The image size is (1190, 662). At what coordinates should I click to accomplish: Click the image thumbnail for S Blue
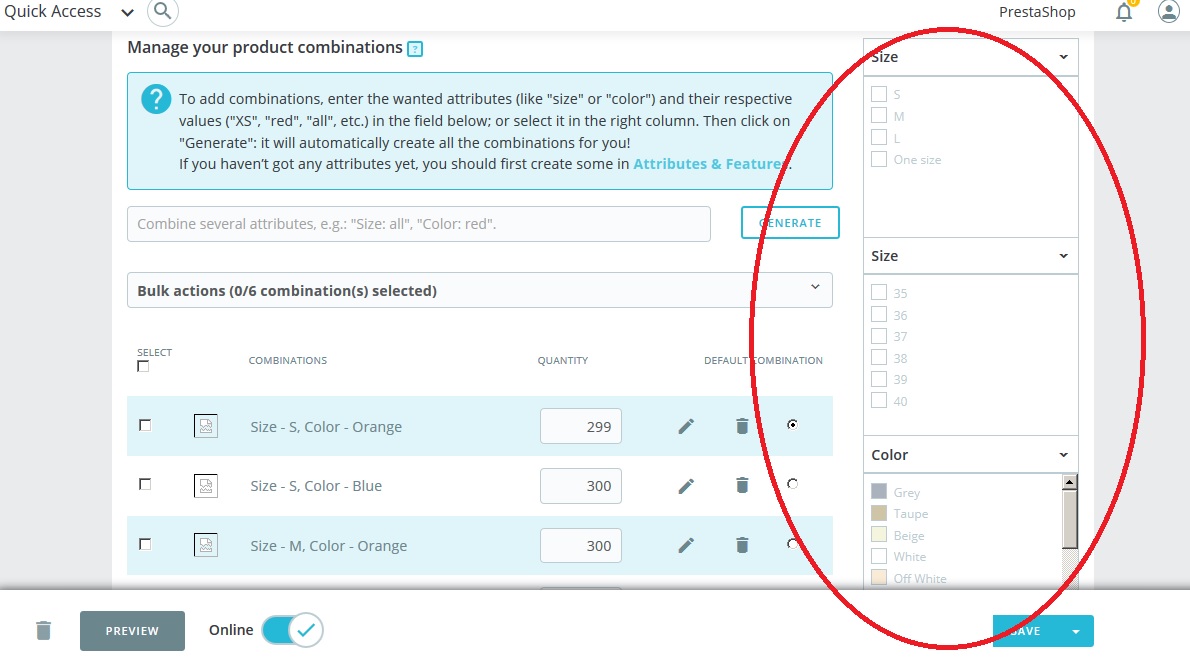206,485
